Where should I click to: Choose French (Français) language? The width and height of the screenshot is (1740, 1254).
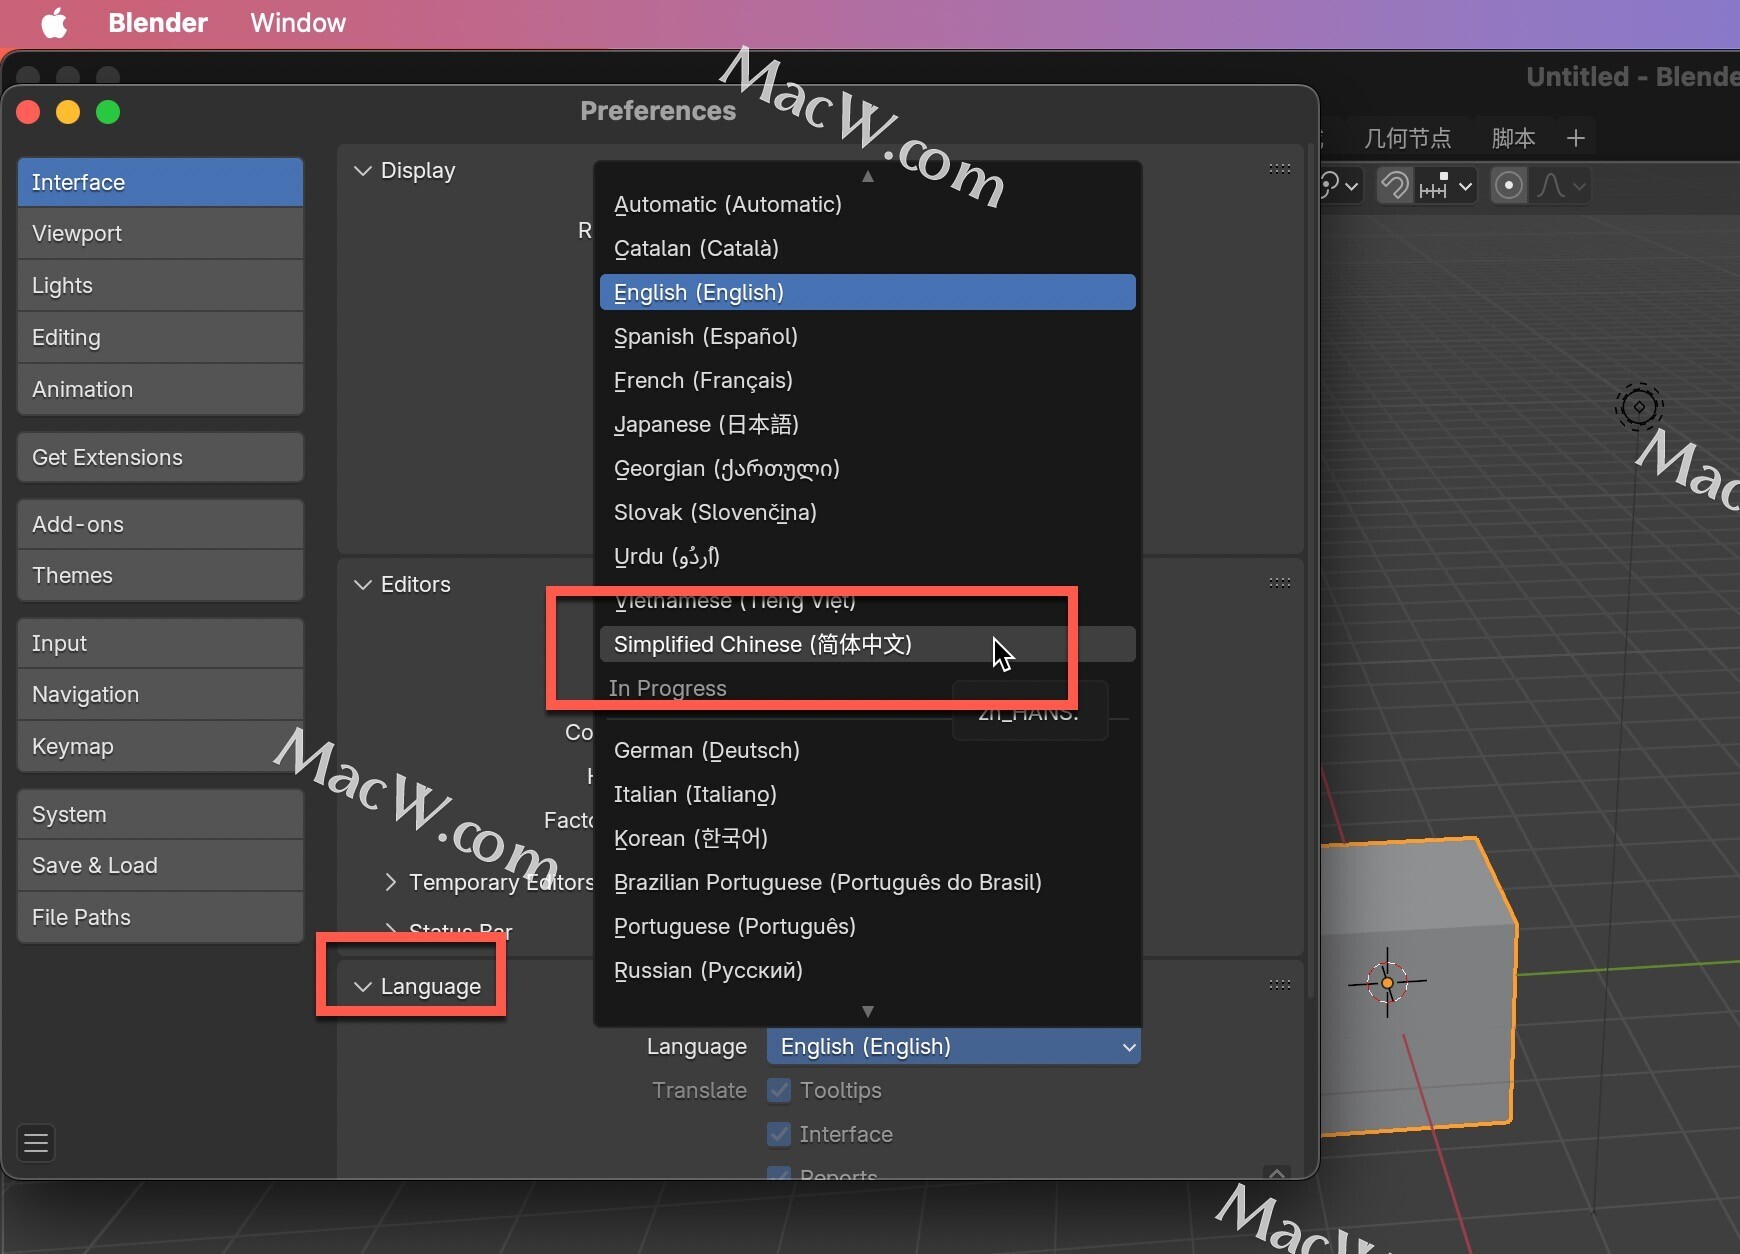[868, 380]
